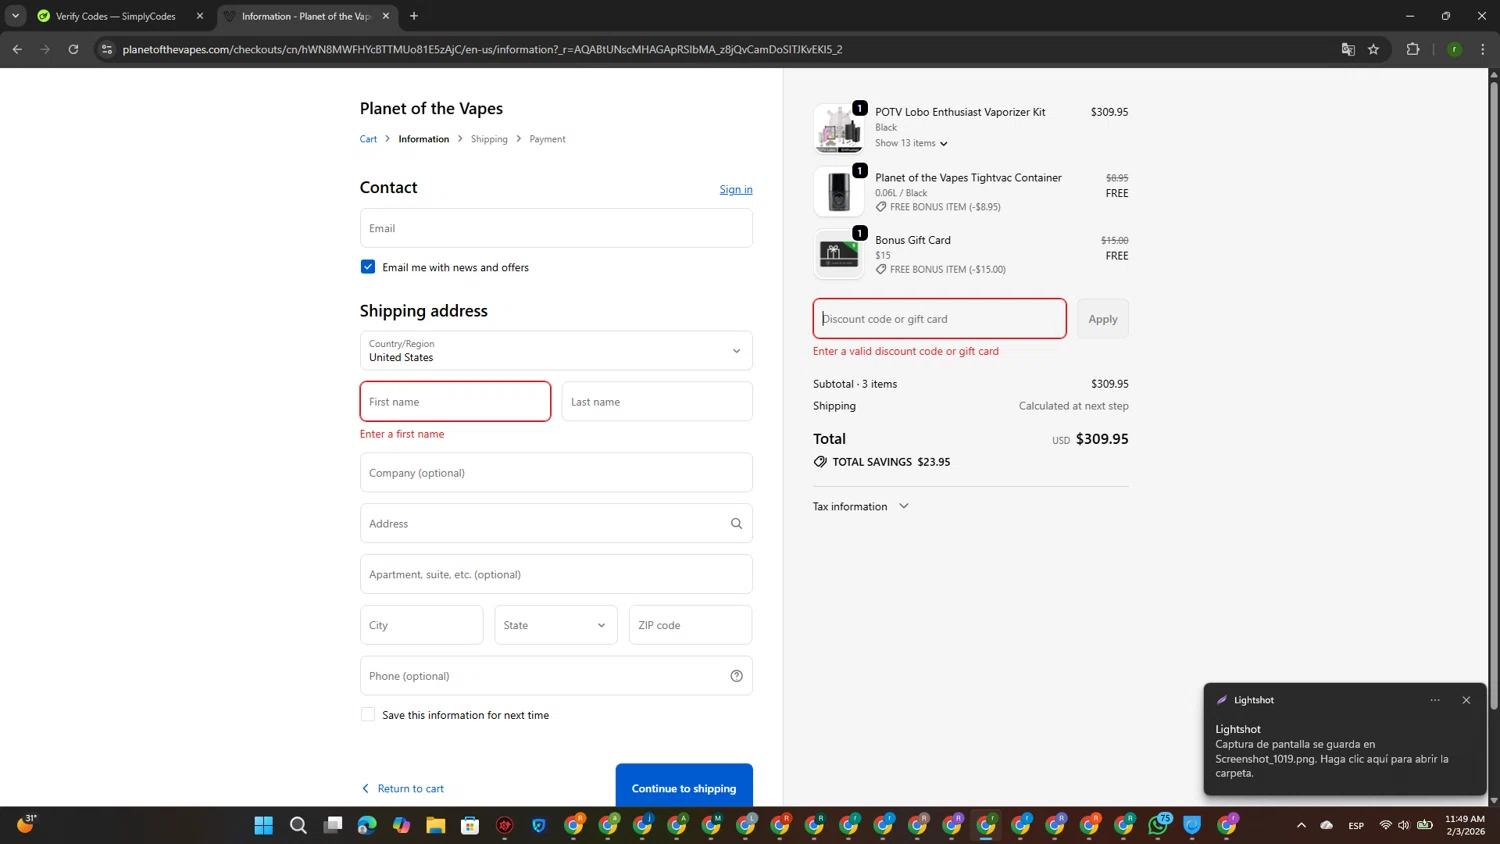Open the site information icon in address bar
The height and width of the screenshot is (844, 1500).
pyautogui.click(x=107, y=49)
